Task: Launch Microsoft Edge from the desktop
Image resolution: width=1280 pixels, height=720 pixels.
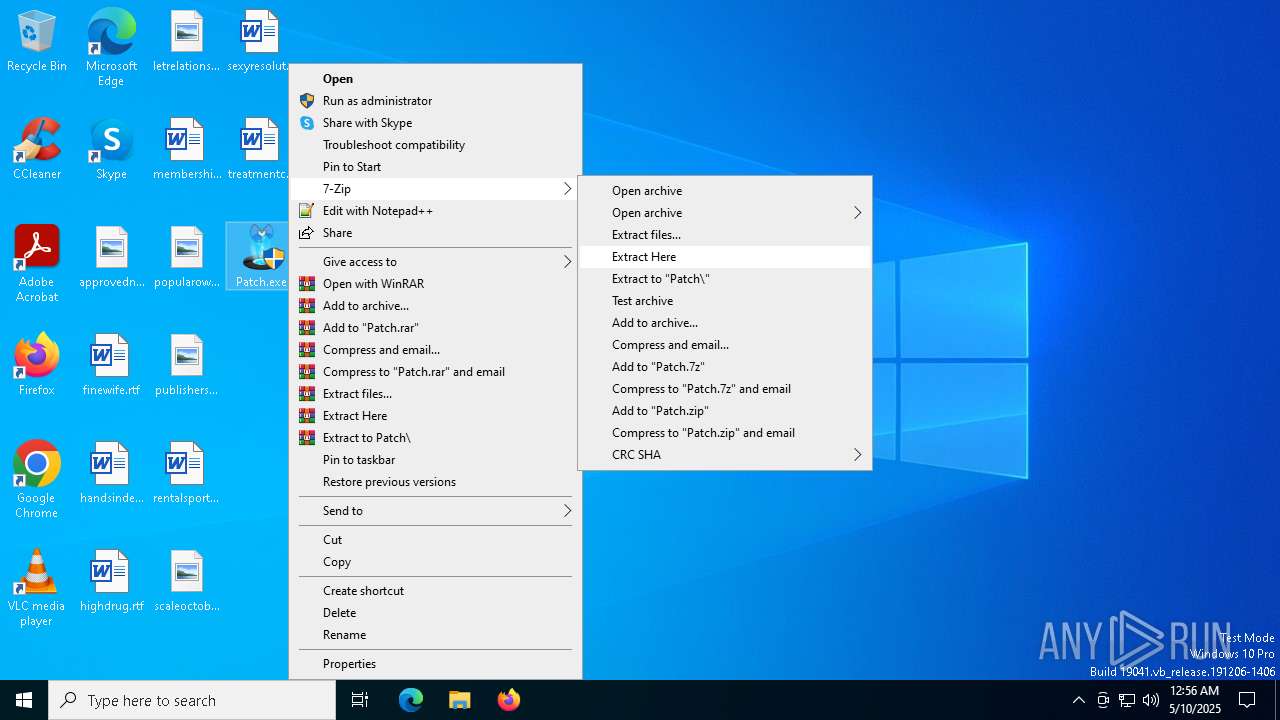Action: [x=111, y=47]
